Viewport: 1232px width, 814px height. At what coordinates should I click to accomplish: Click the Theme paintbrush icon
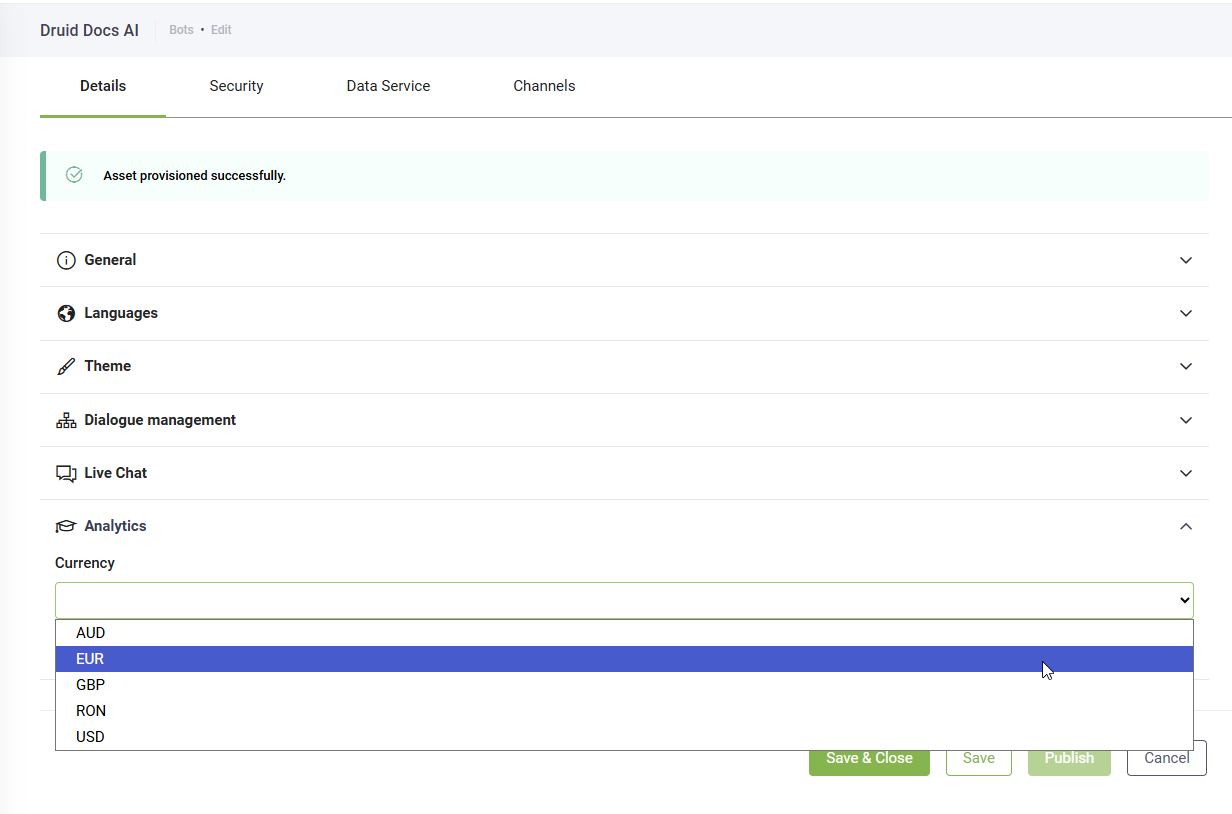66,366
